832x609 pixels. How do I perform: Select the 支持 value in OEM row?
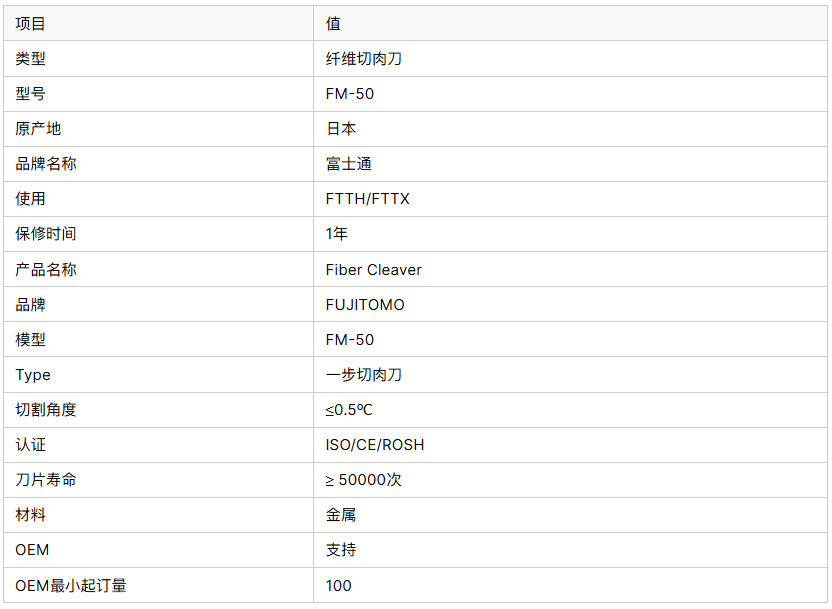tap(341, 550)
